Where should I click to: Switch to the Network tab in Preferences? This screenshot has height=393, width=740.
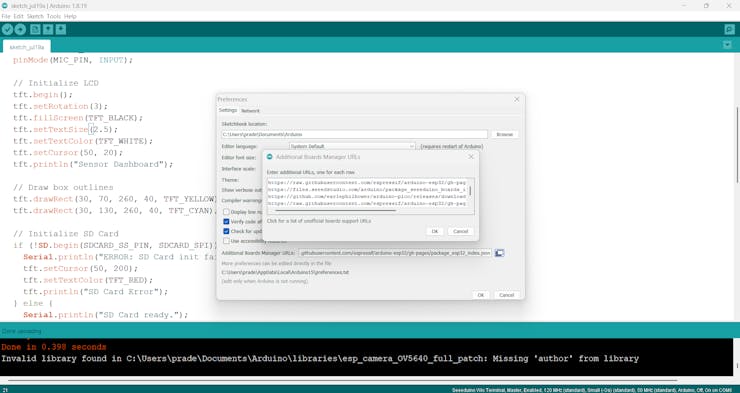coord(250,111)
